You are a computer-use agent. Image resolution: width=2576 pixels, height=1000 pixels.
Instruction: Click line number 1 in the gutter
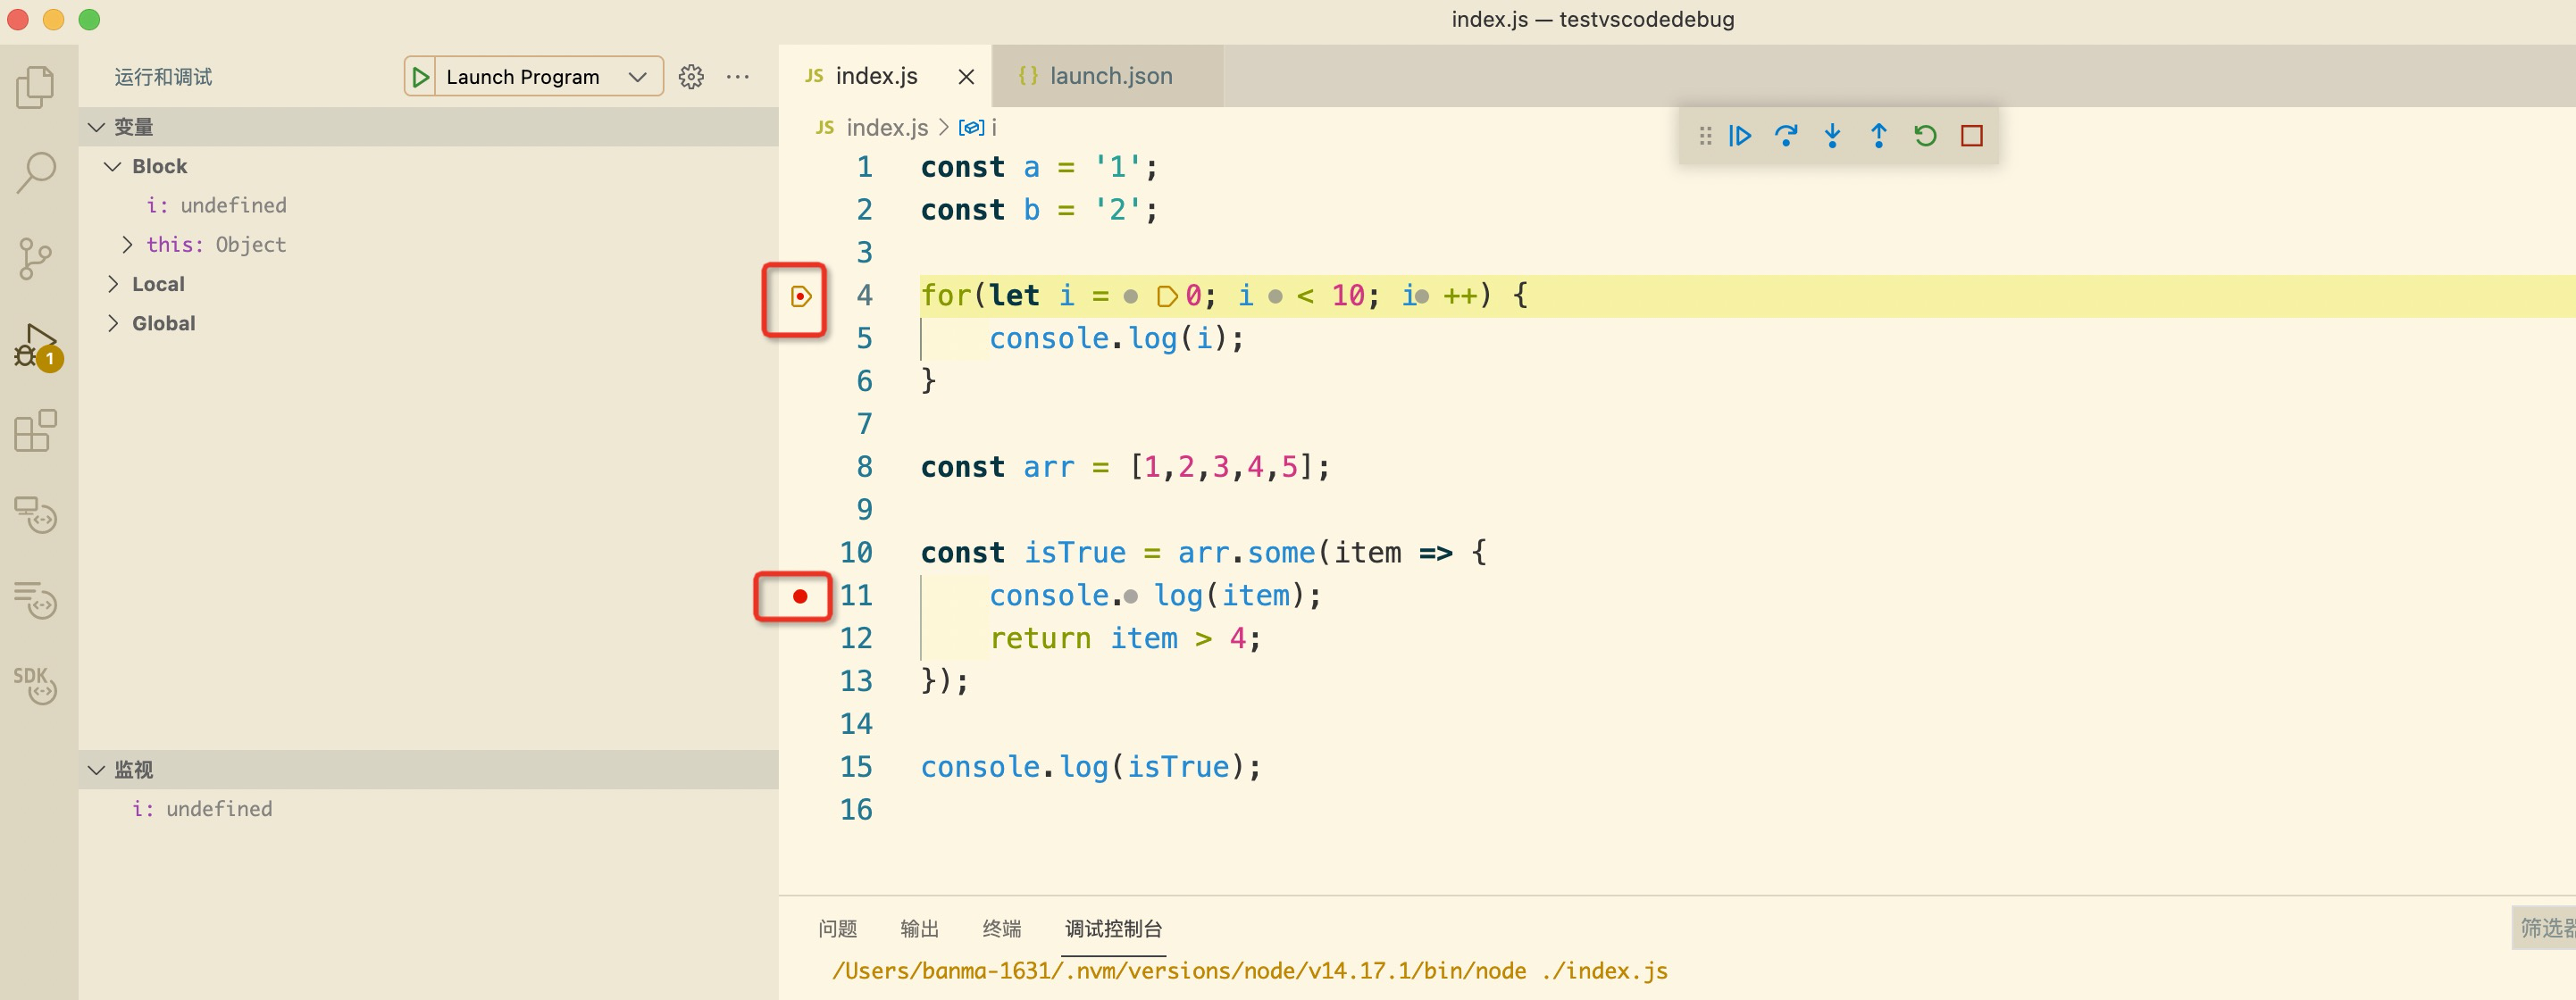point(865,167)
